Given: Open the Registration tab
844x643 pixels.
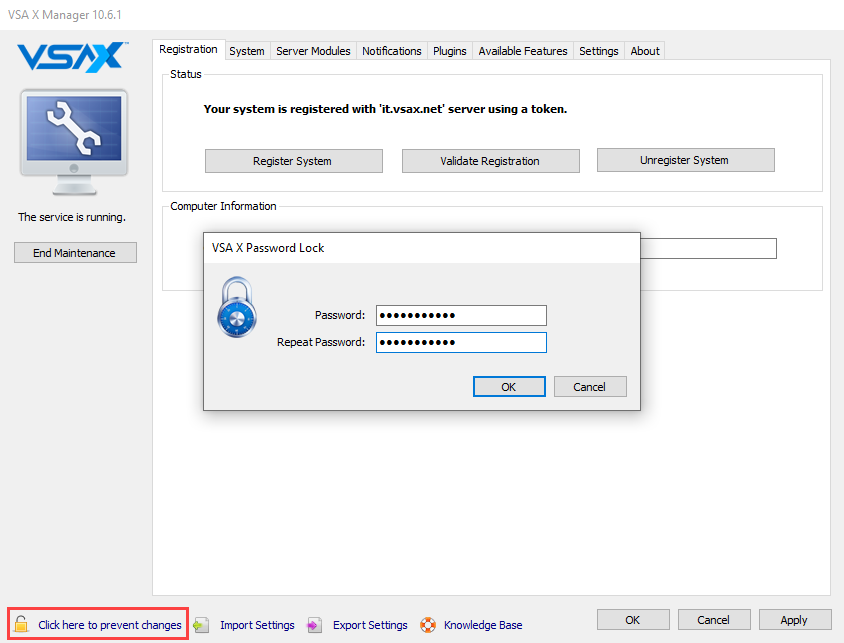Looking at the screenshot, I should click(x=188, y=50).
